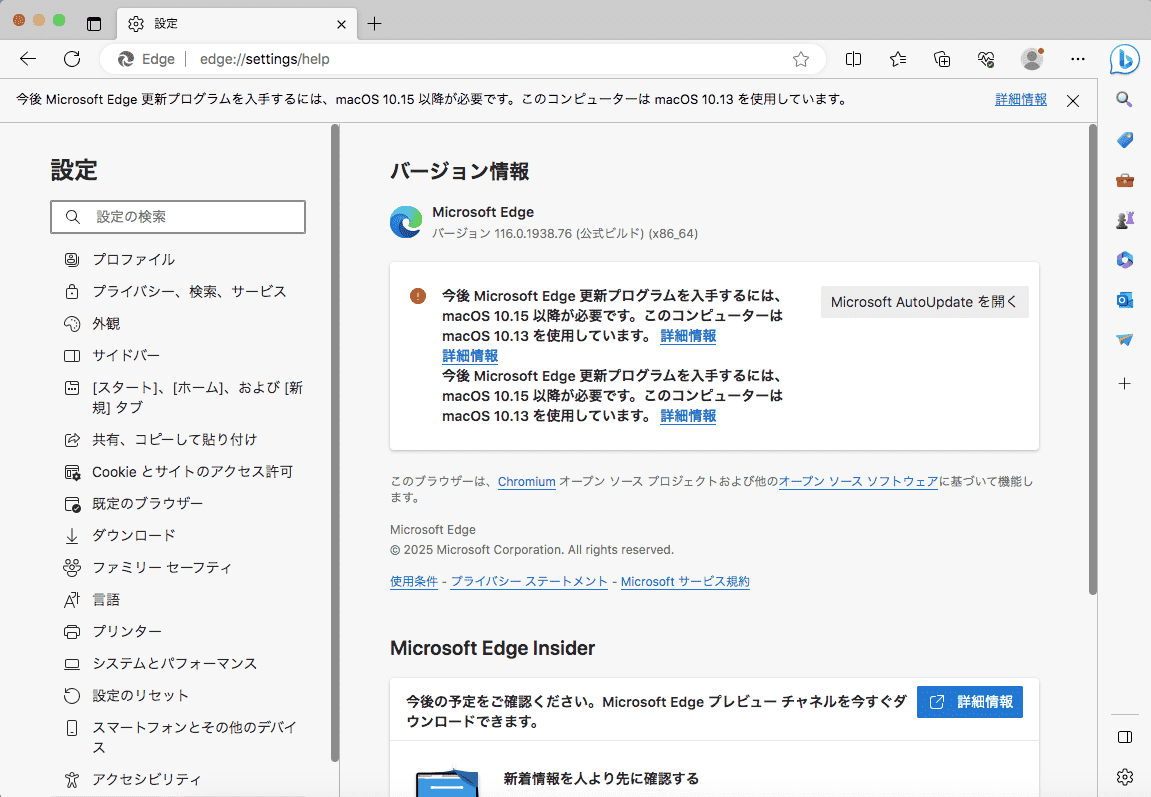
Task: Open Collections icon in toolbar
Action: (942, 59)
